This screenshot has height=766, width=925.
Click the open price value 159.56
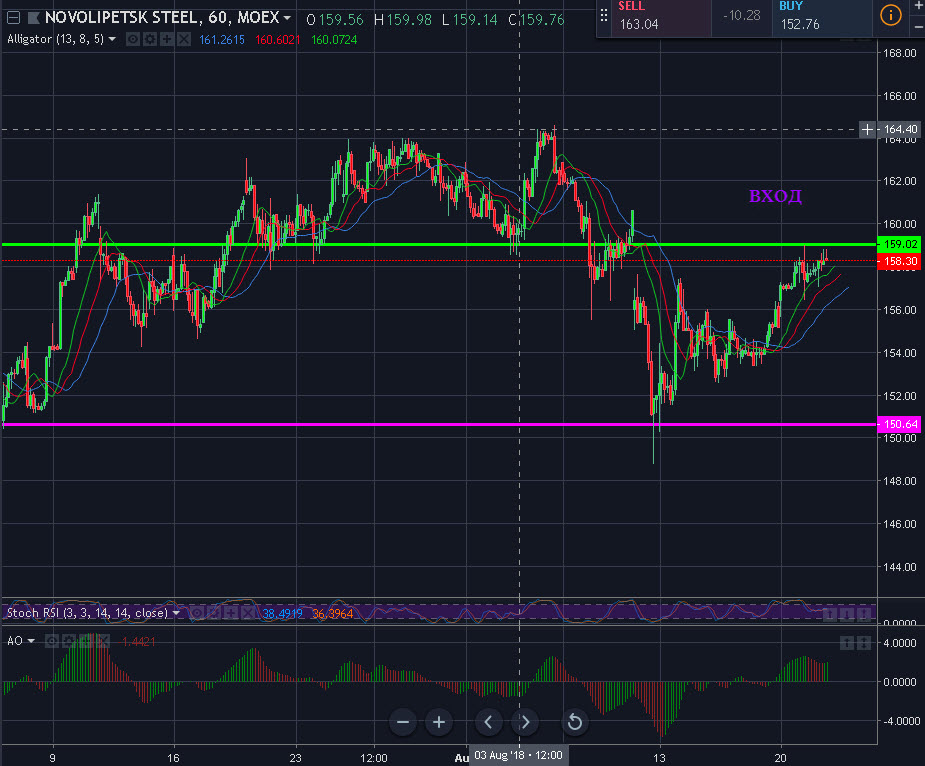point(341,20)
